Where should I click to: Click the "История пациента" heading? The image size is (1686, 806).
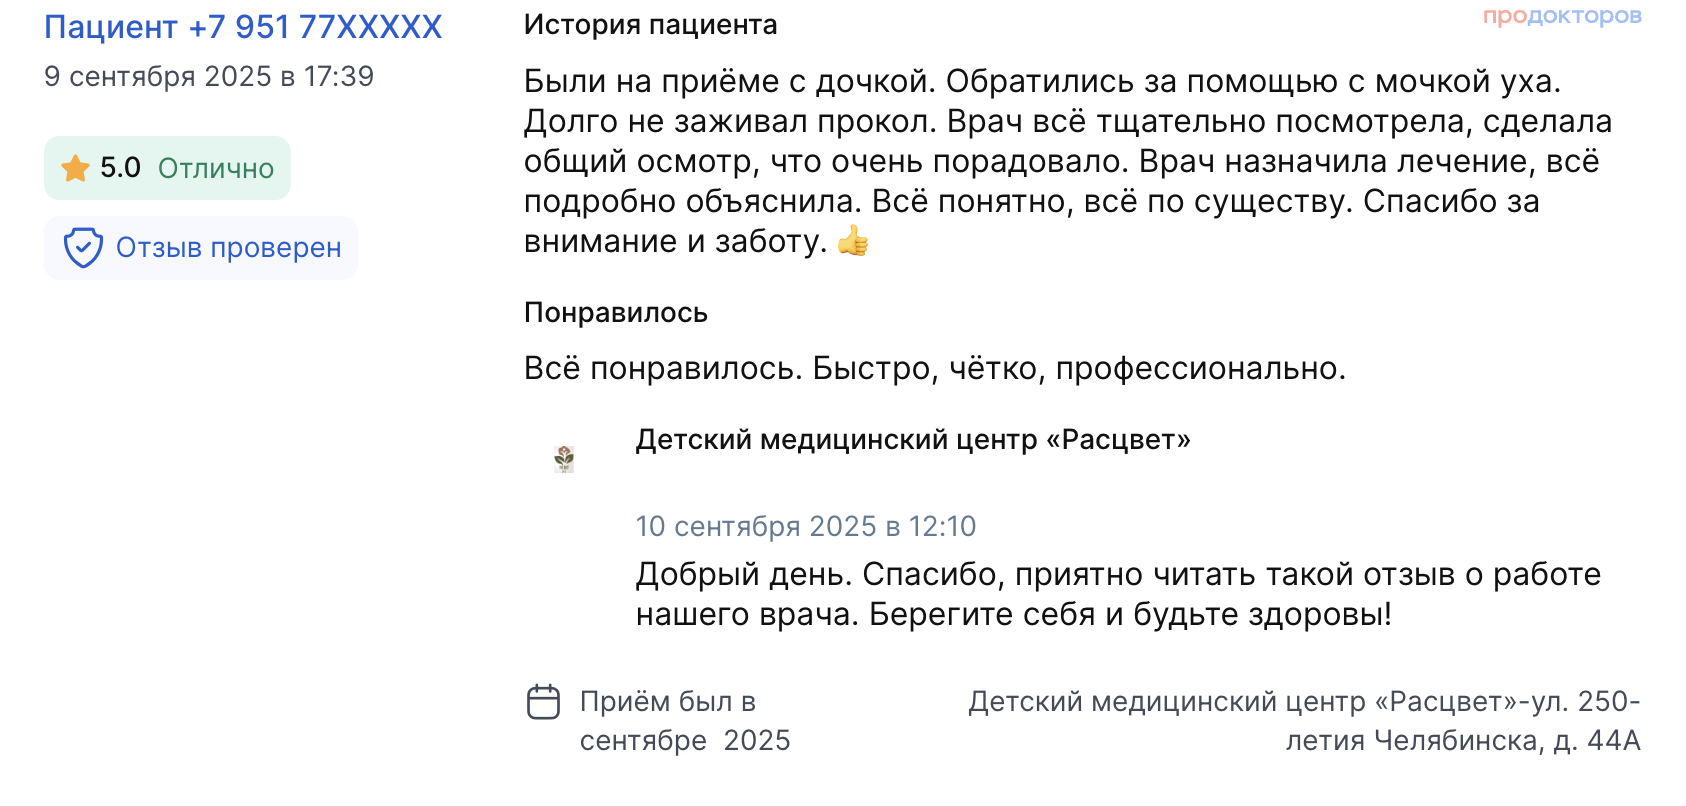650,25
